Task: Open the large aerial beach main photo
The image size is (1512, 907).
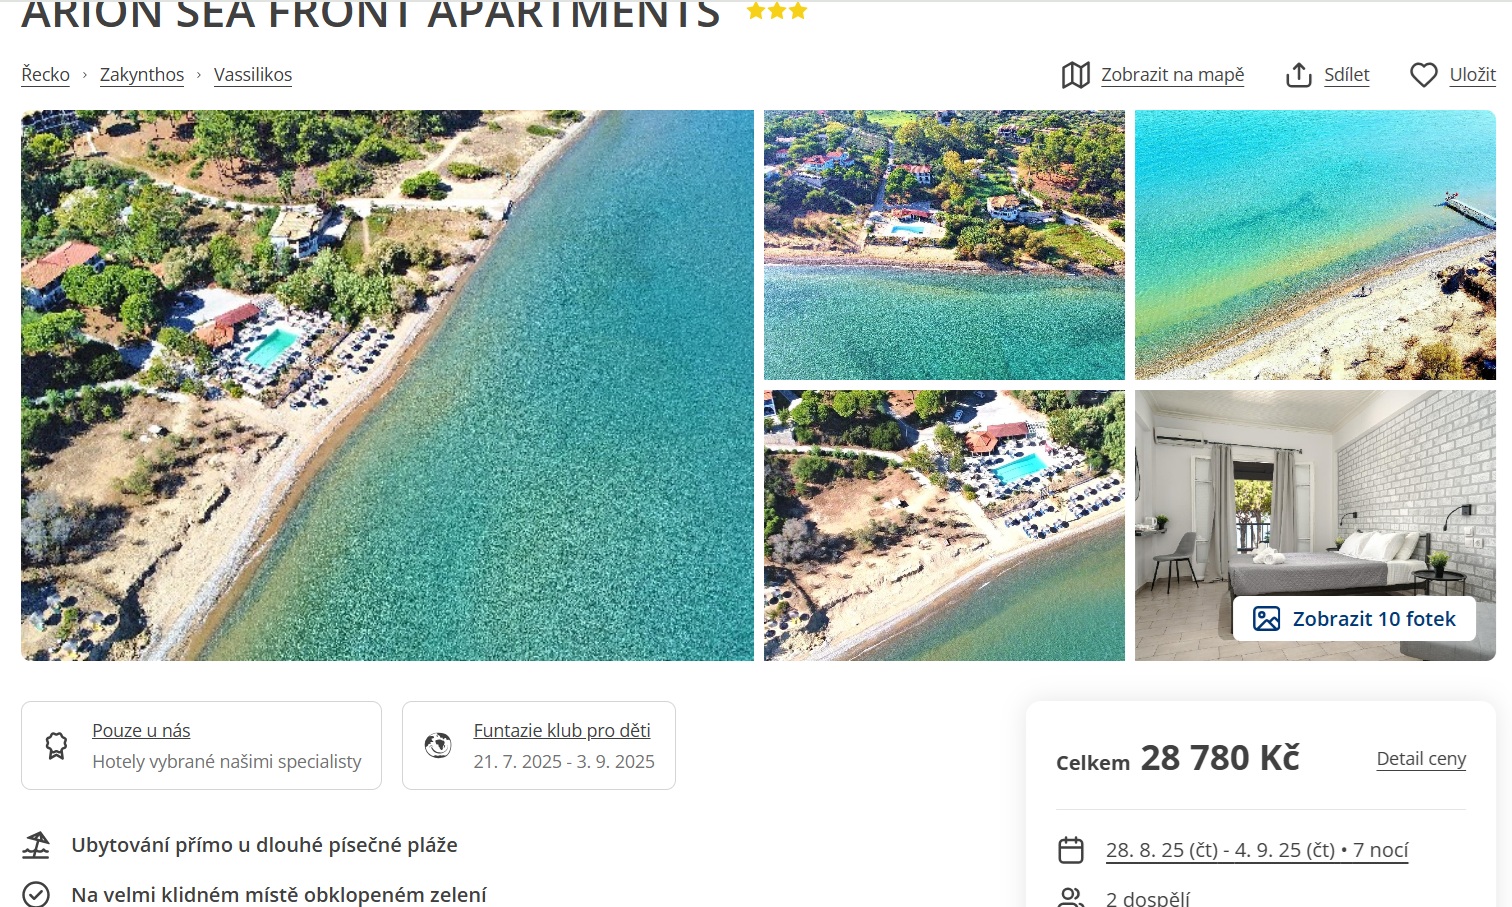Action: point(387,385)
